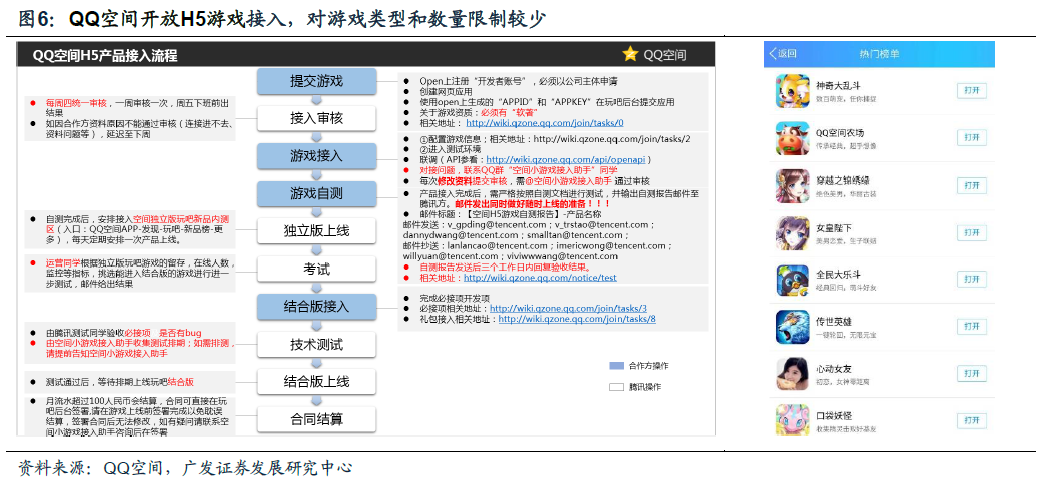Click the QQ空间H5产品接入流程 title
This screenshot has width=1045, height=485.
click(105, 55)
